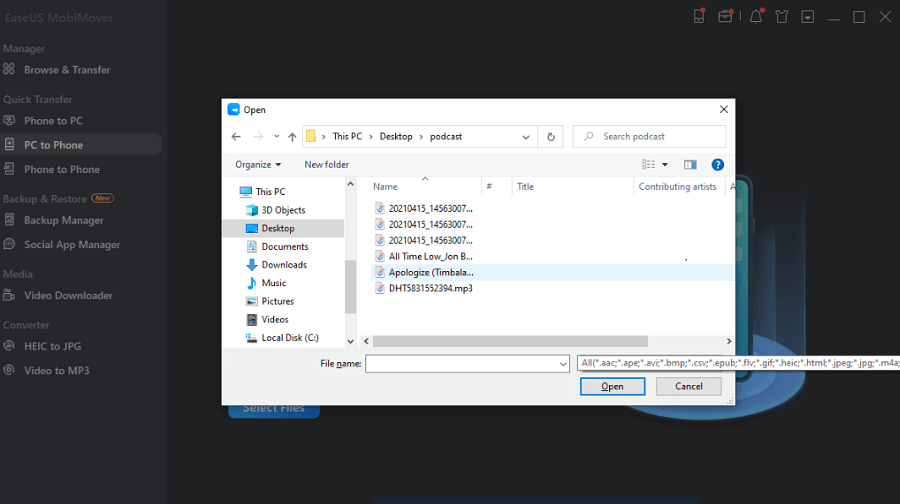900x504 pixels.
Task: Open Backup Manager in MobiMover
Action: click(64, 220)
